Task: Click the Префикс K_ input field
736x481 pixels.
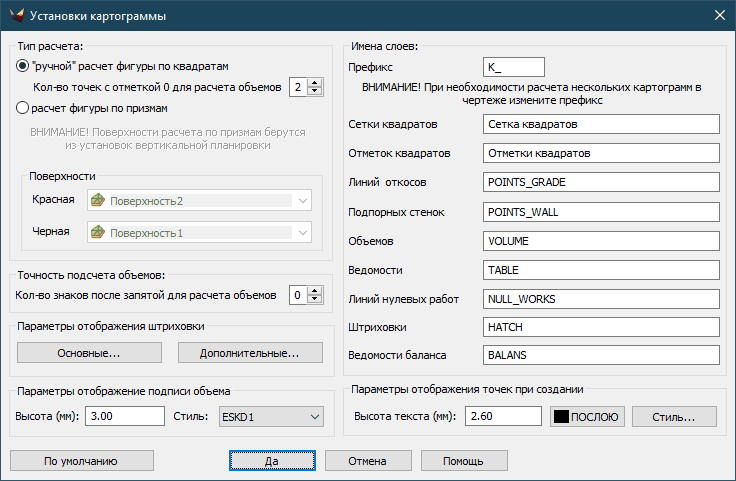Action: (x=512, y=67)
